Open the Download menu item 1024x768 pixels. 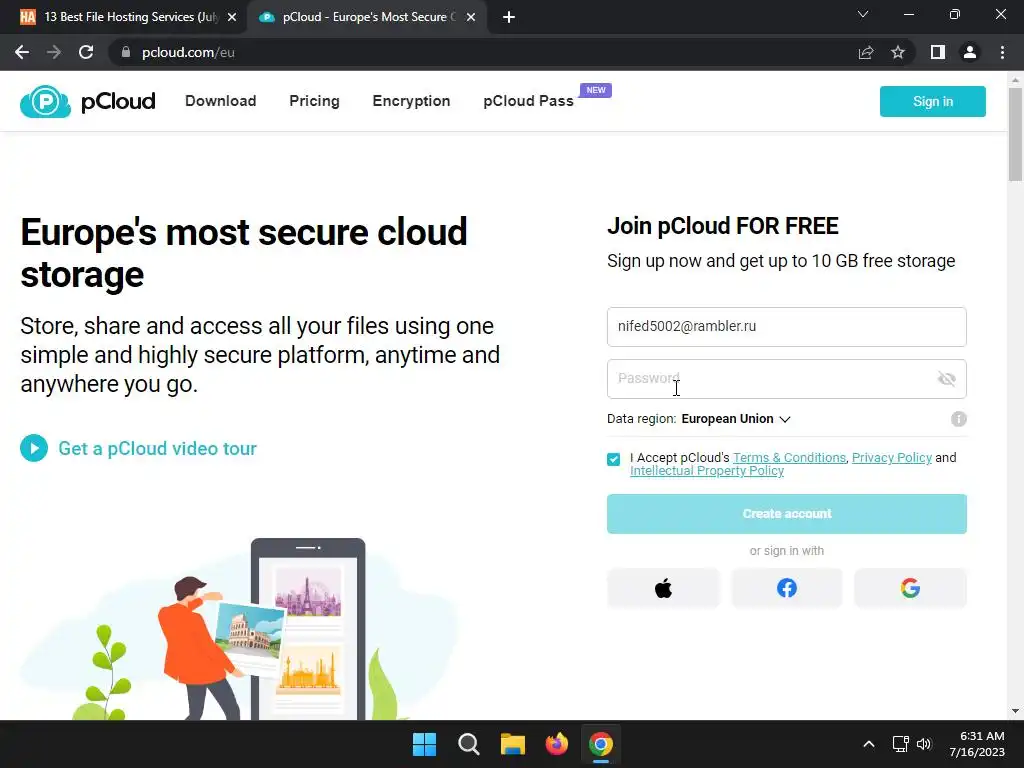221,101
